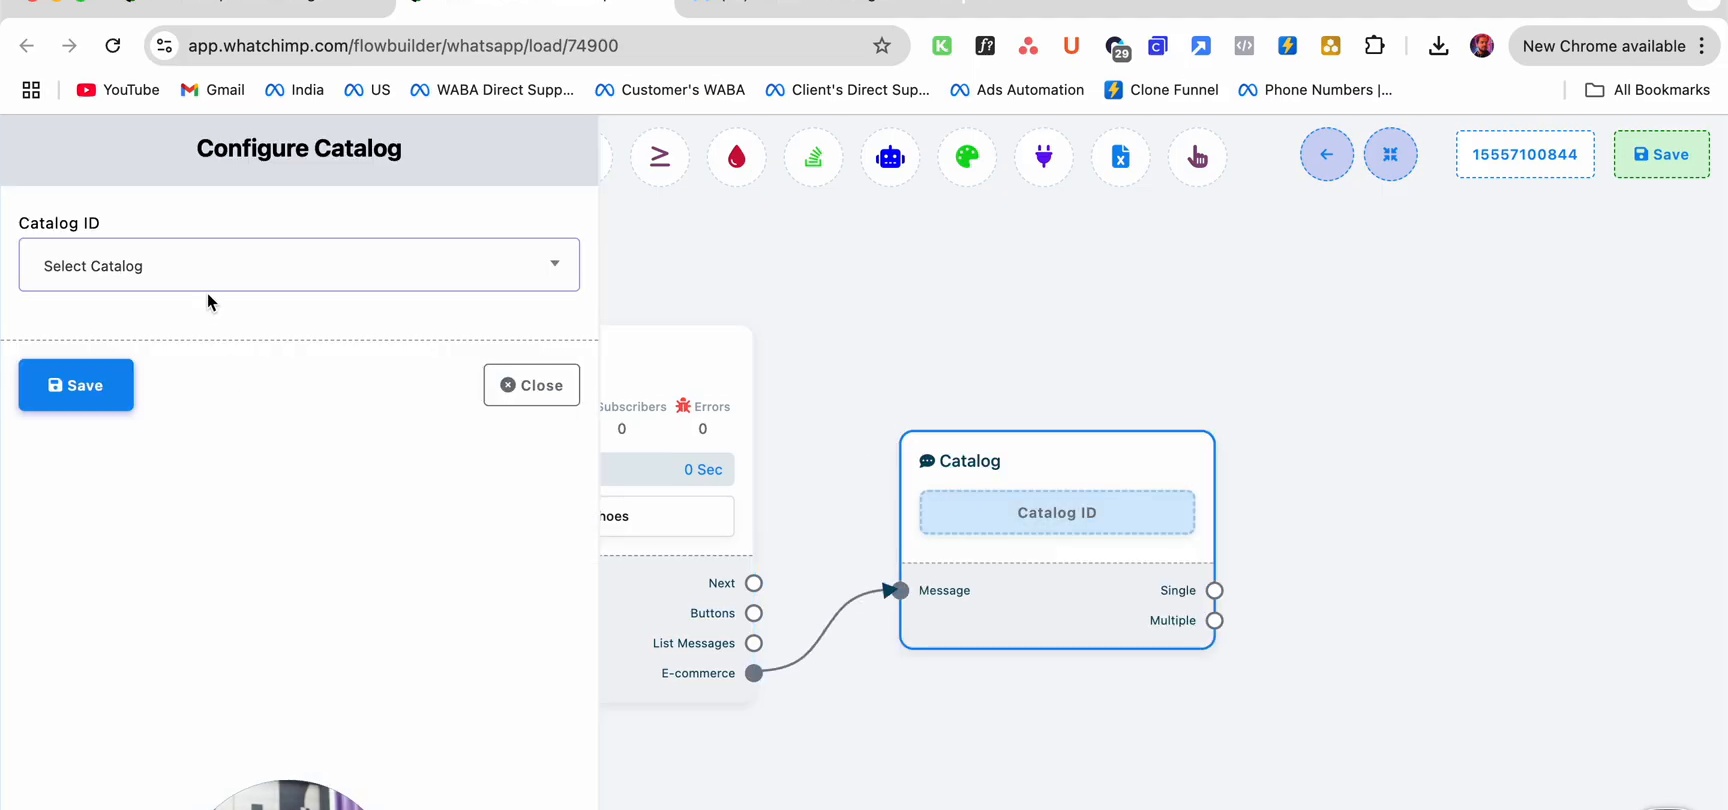The image size is (1728, 810).
Task: Click the Single output connector on Catalog node
Action: [1214, 590]
